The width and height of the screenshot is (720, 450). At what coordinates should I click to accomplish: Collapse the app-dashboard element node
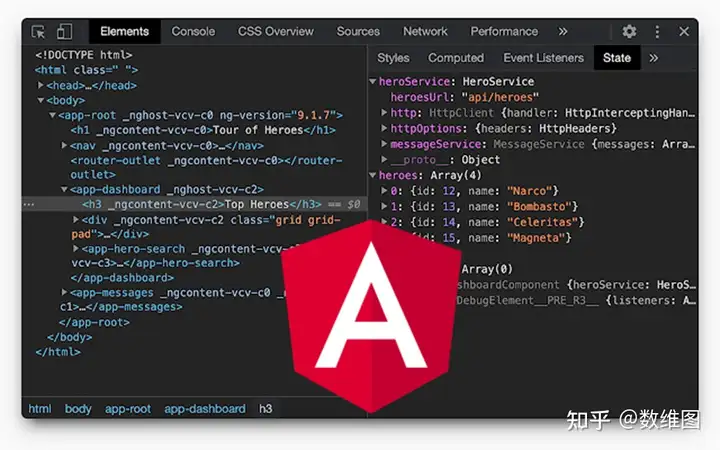coord(65,189)
